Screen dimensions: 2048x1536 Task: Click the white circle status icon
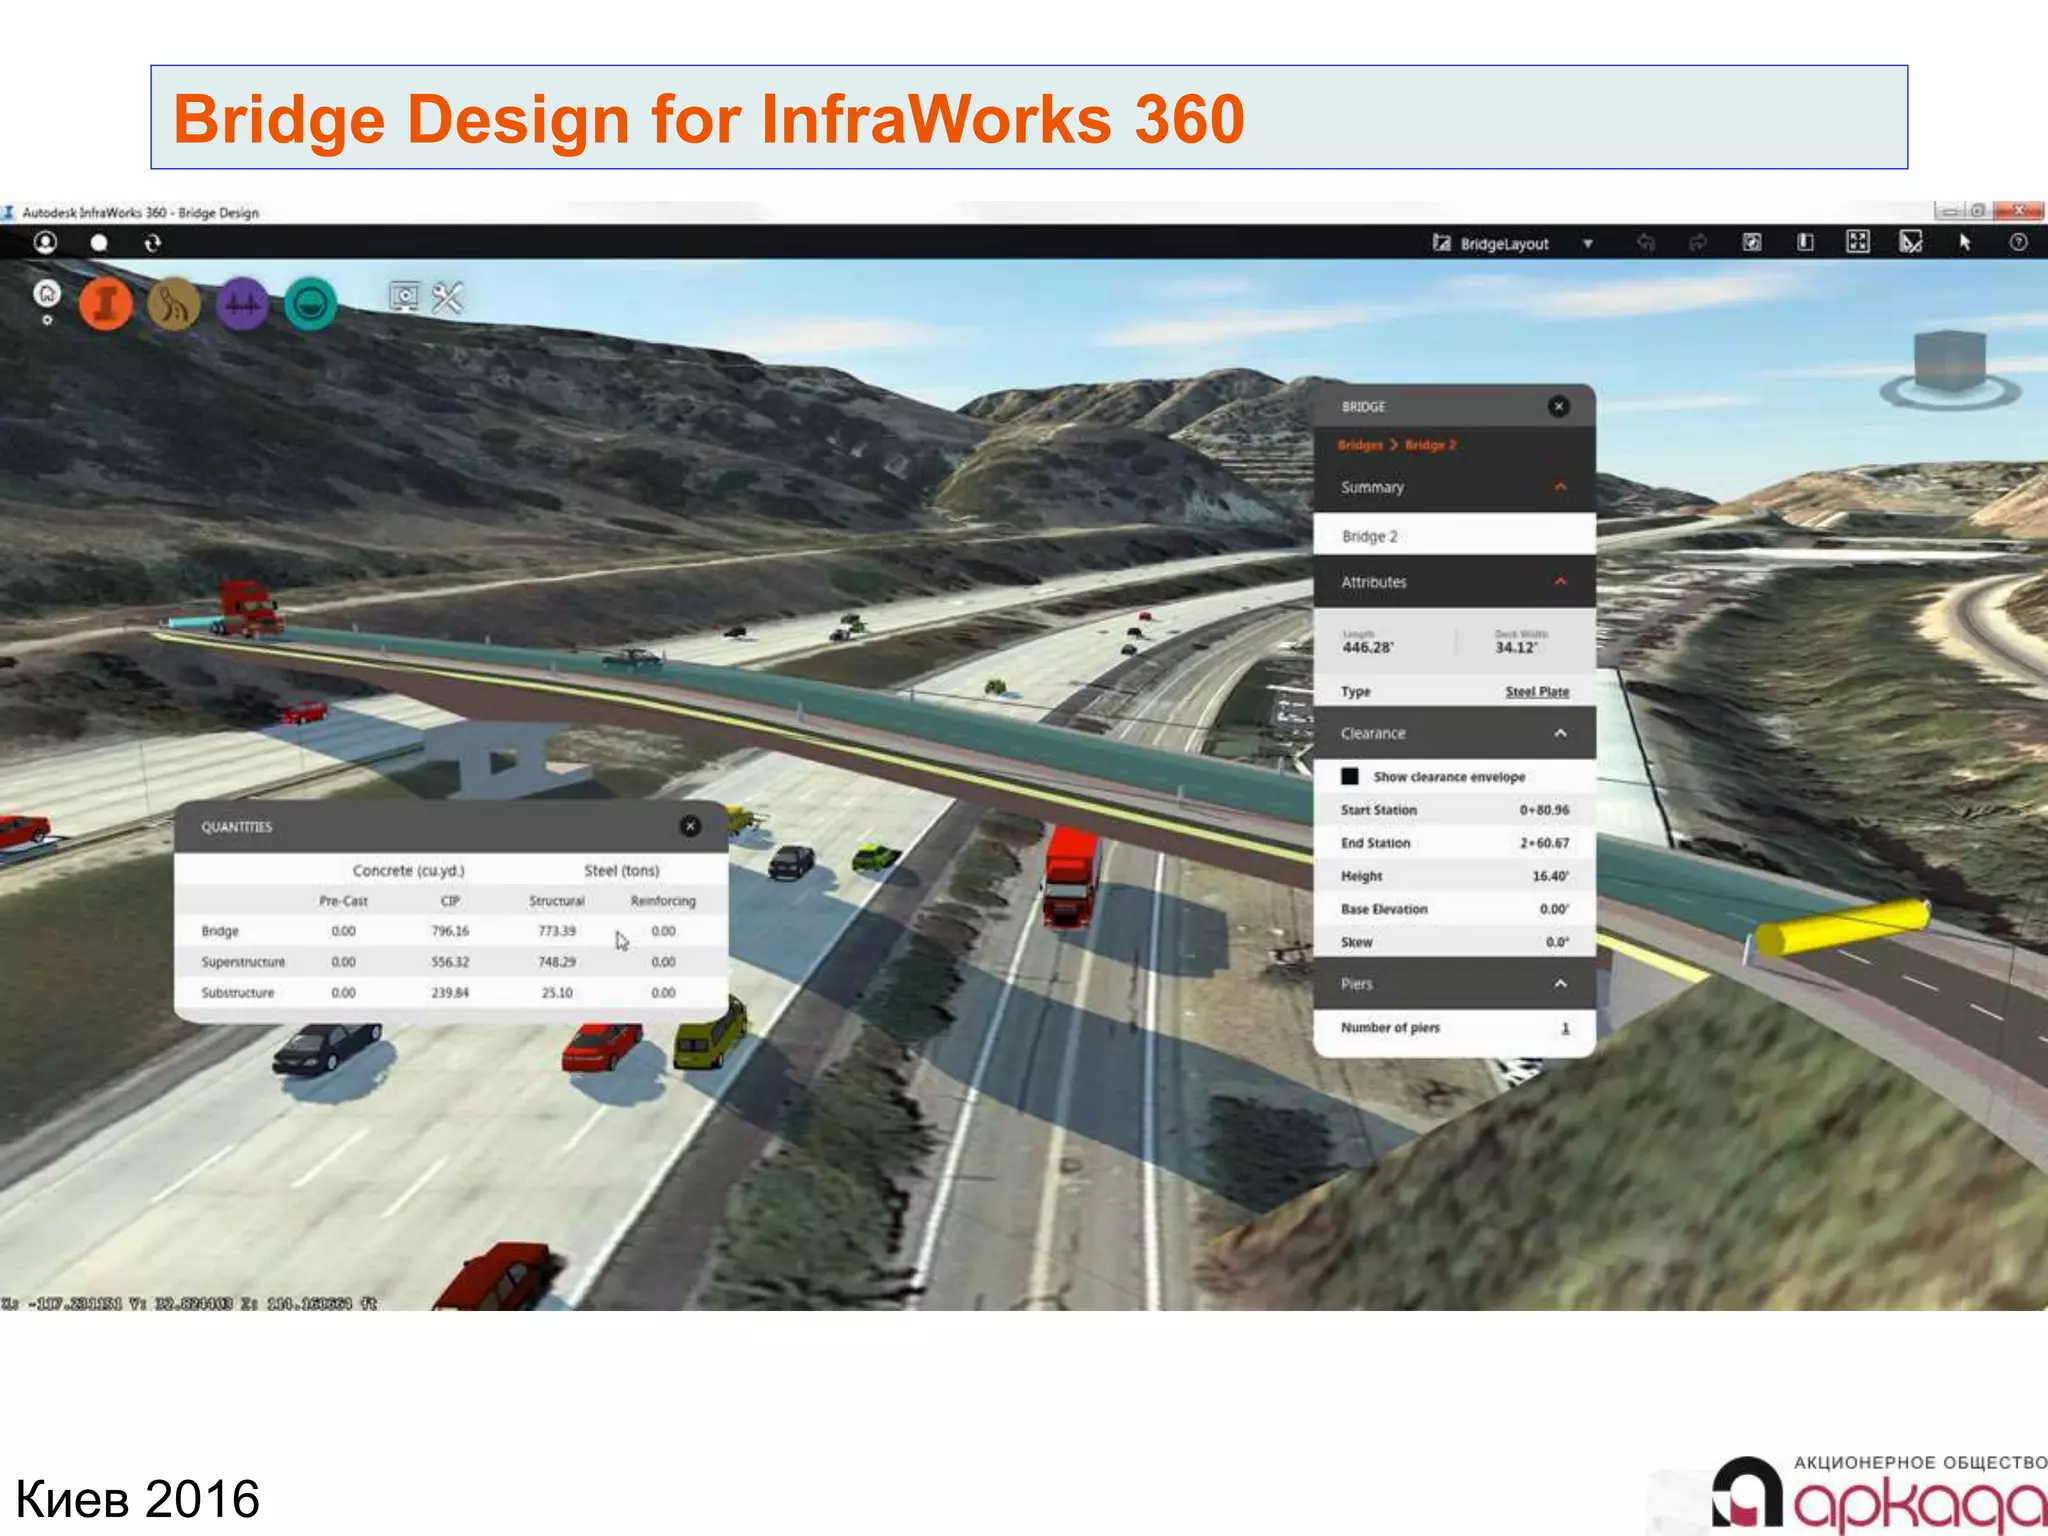pyautogui.click(x=99, y=243)
